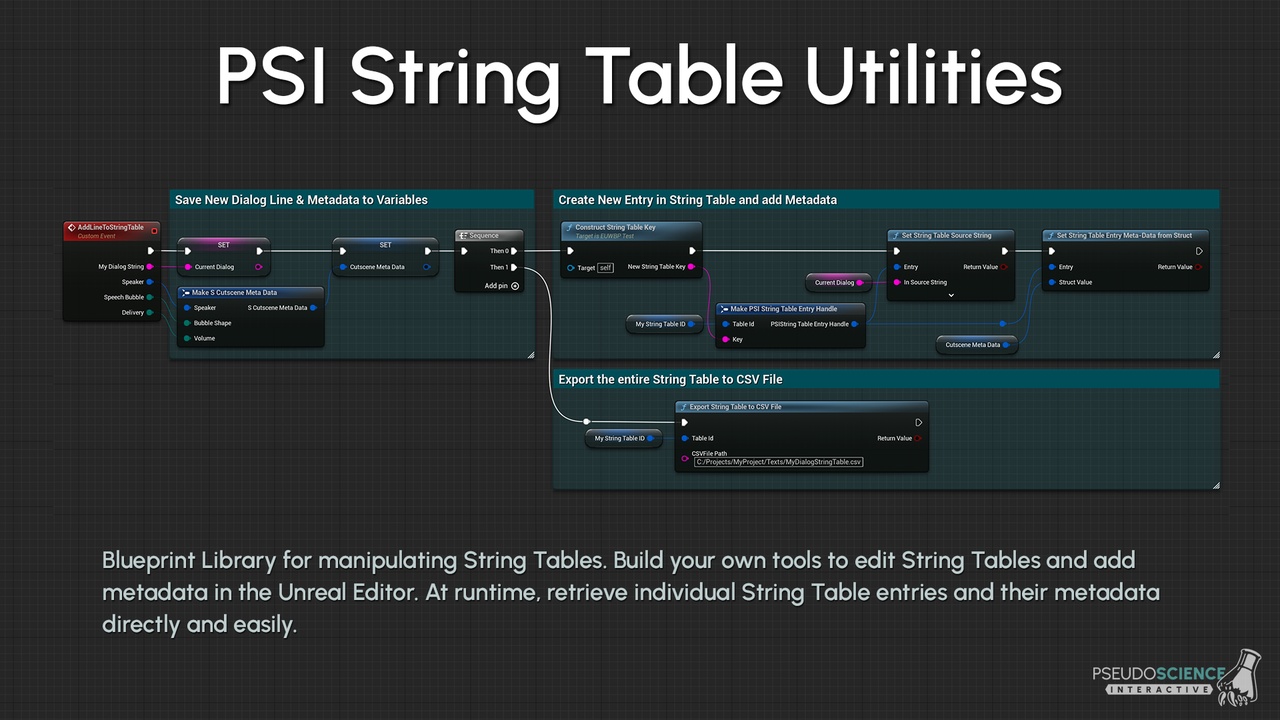Click the CSVFile Path input pin
This screenshot has height=720, width=1280.
[x=685, y=458]
